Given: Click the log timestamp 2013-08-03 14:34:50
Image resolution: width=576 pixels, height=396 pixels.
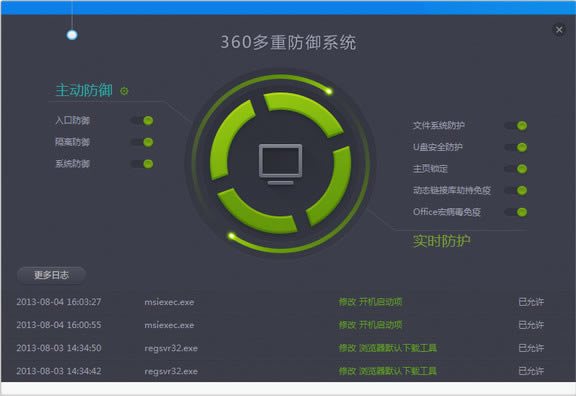Looking at the screenshot, I should (59, 348).
